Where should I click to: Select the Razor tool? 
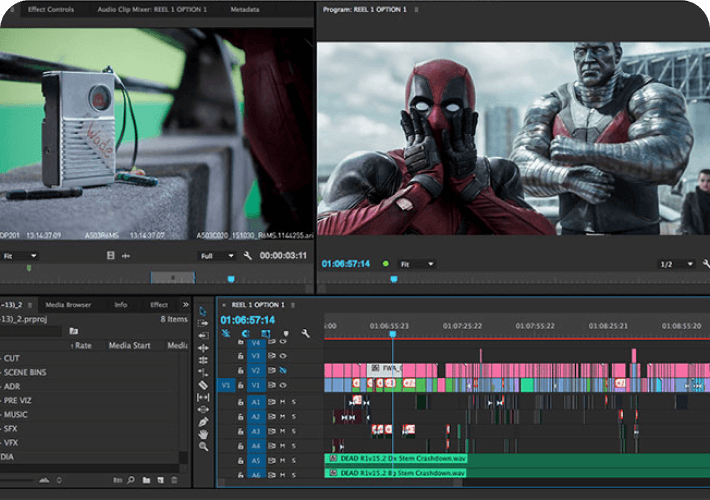pos(203,385)
